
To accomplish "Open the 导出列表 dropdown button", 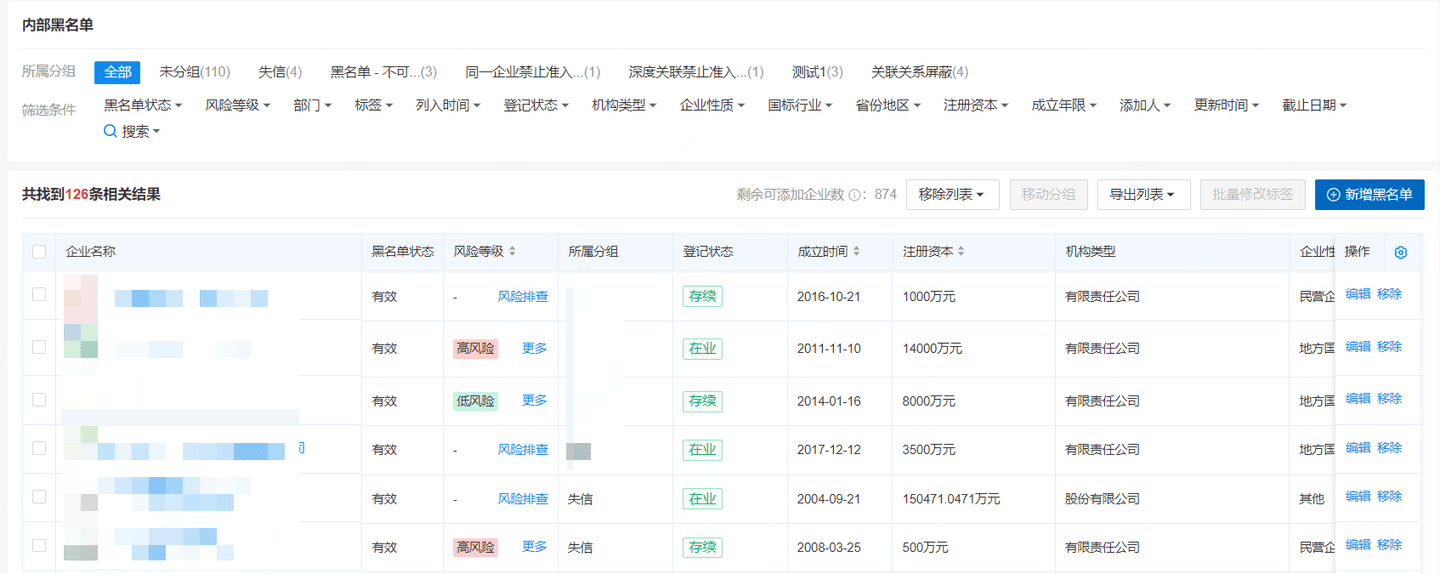I will tap(1144, 195).
